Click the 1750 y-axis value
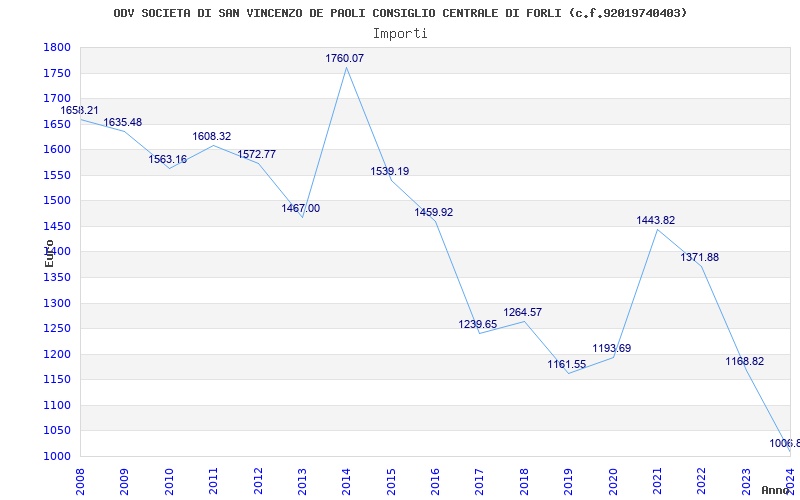The image size is (800, 500). tap(57, 73)
